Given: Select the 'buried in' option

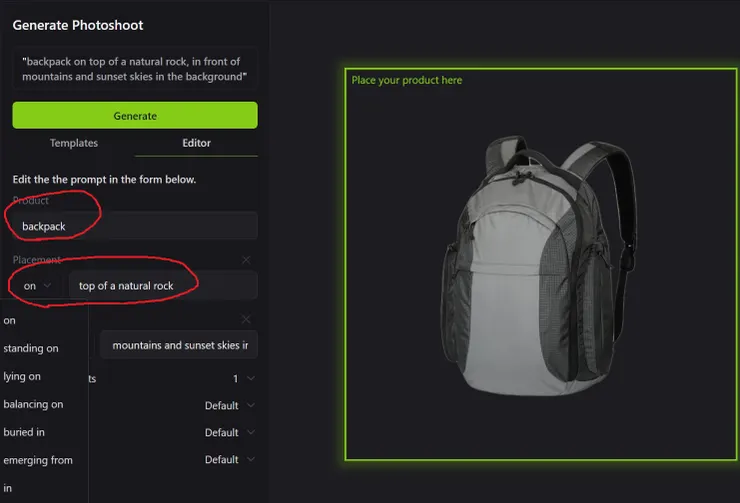Looking at the screenshot, I should (24, 432).
